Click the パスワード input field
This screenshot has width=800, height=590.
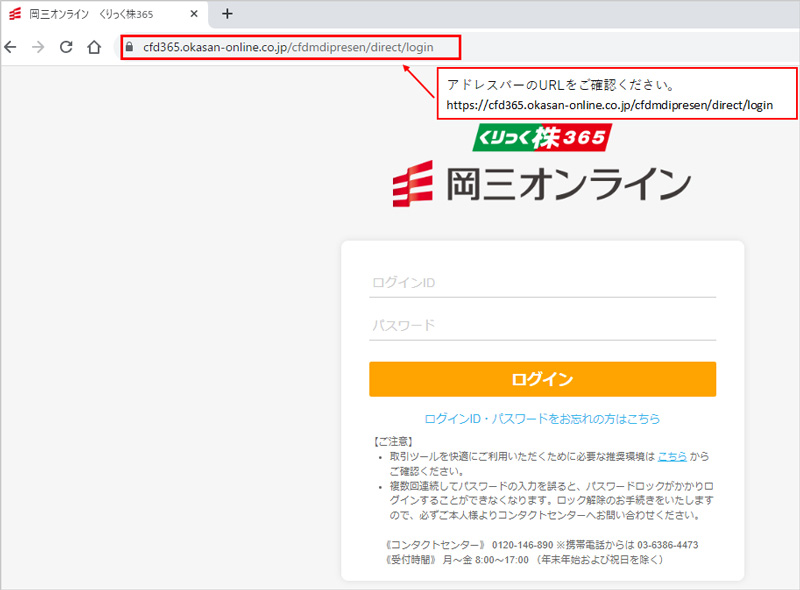(542, 326)
